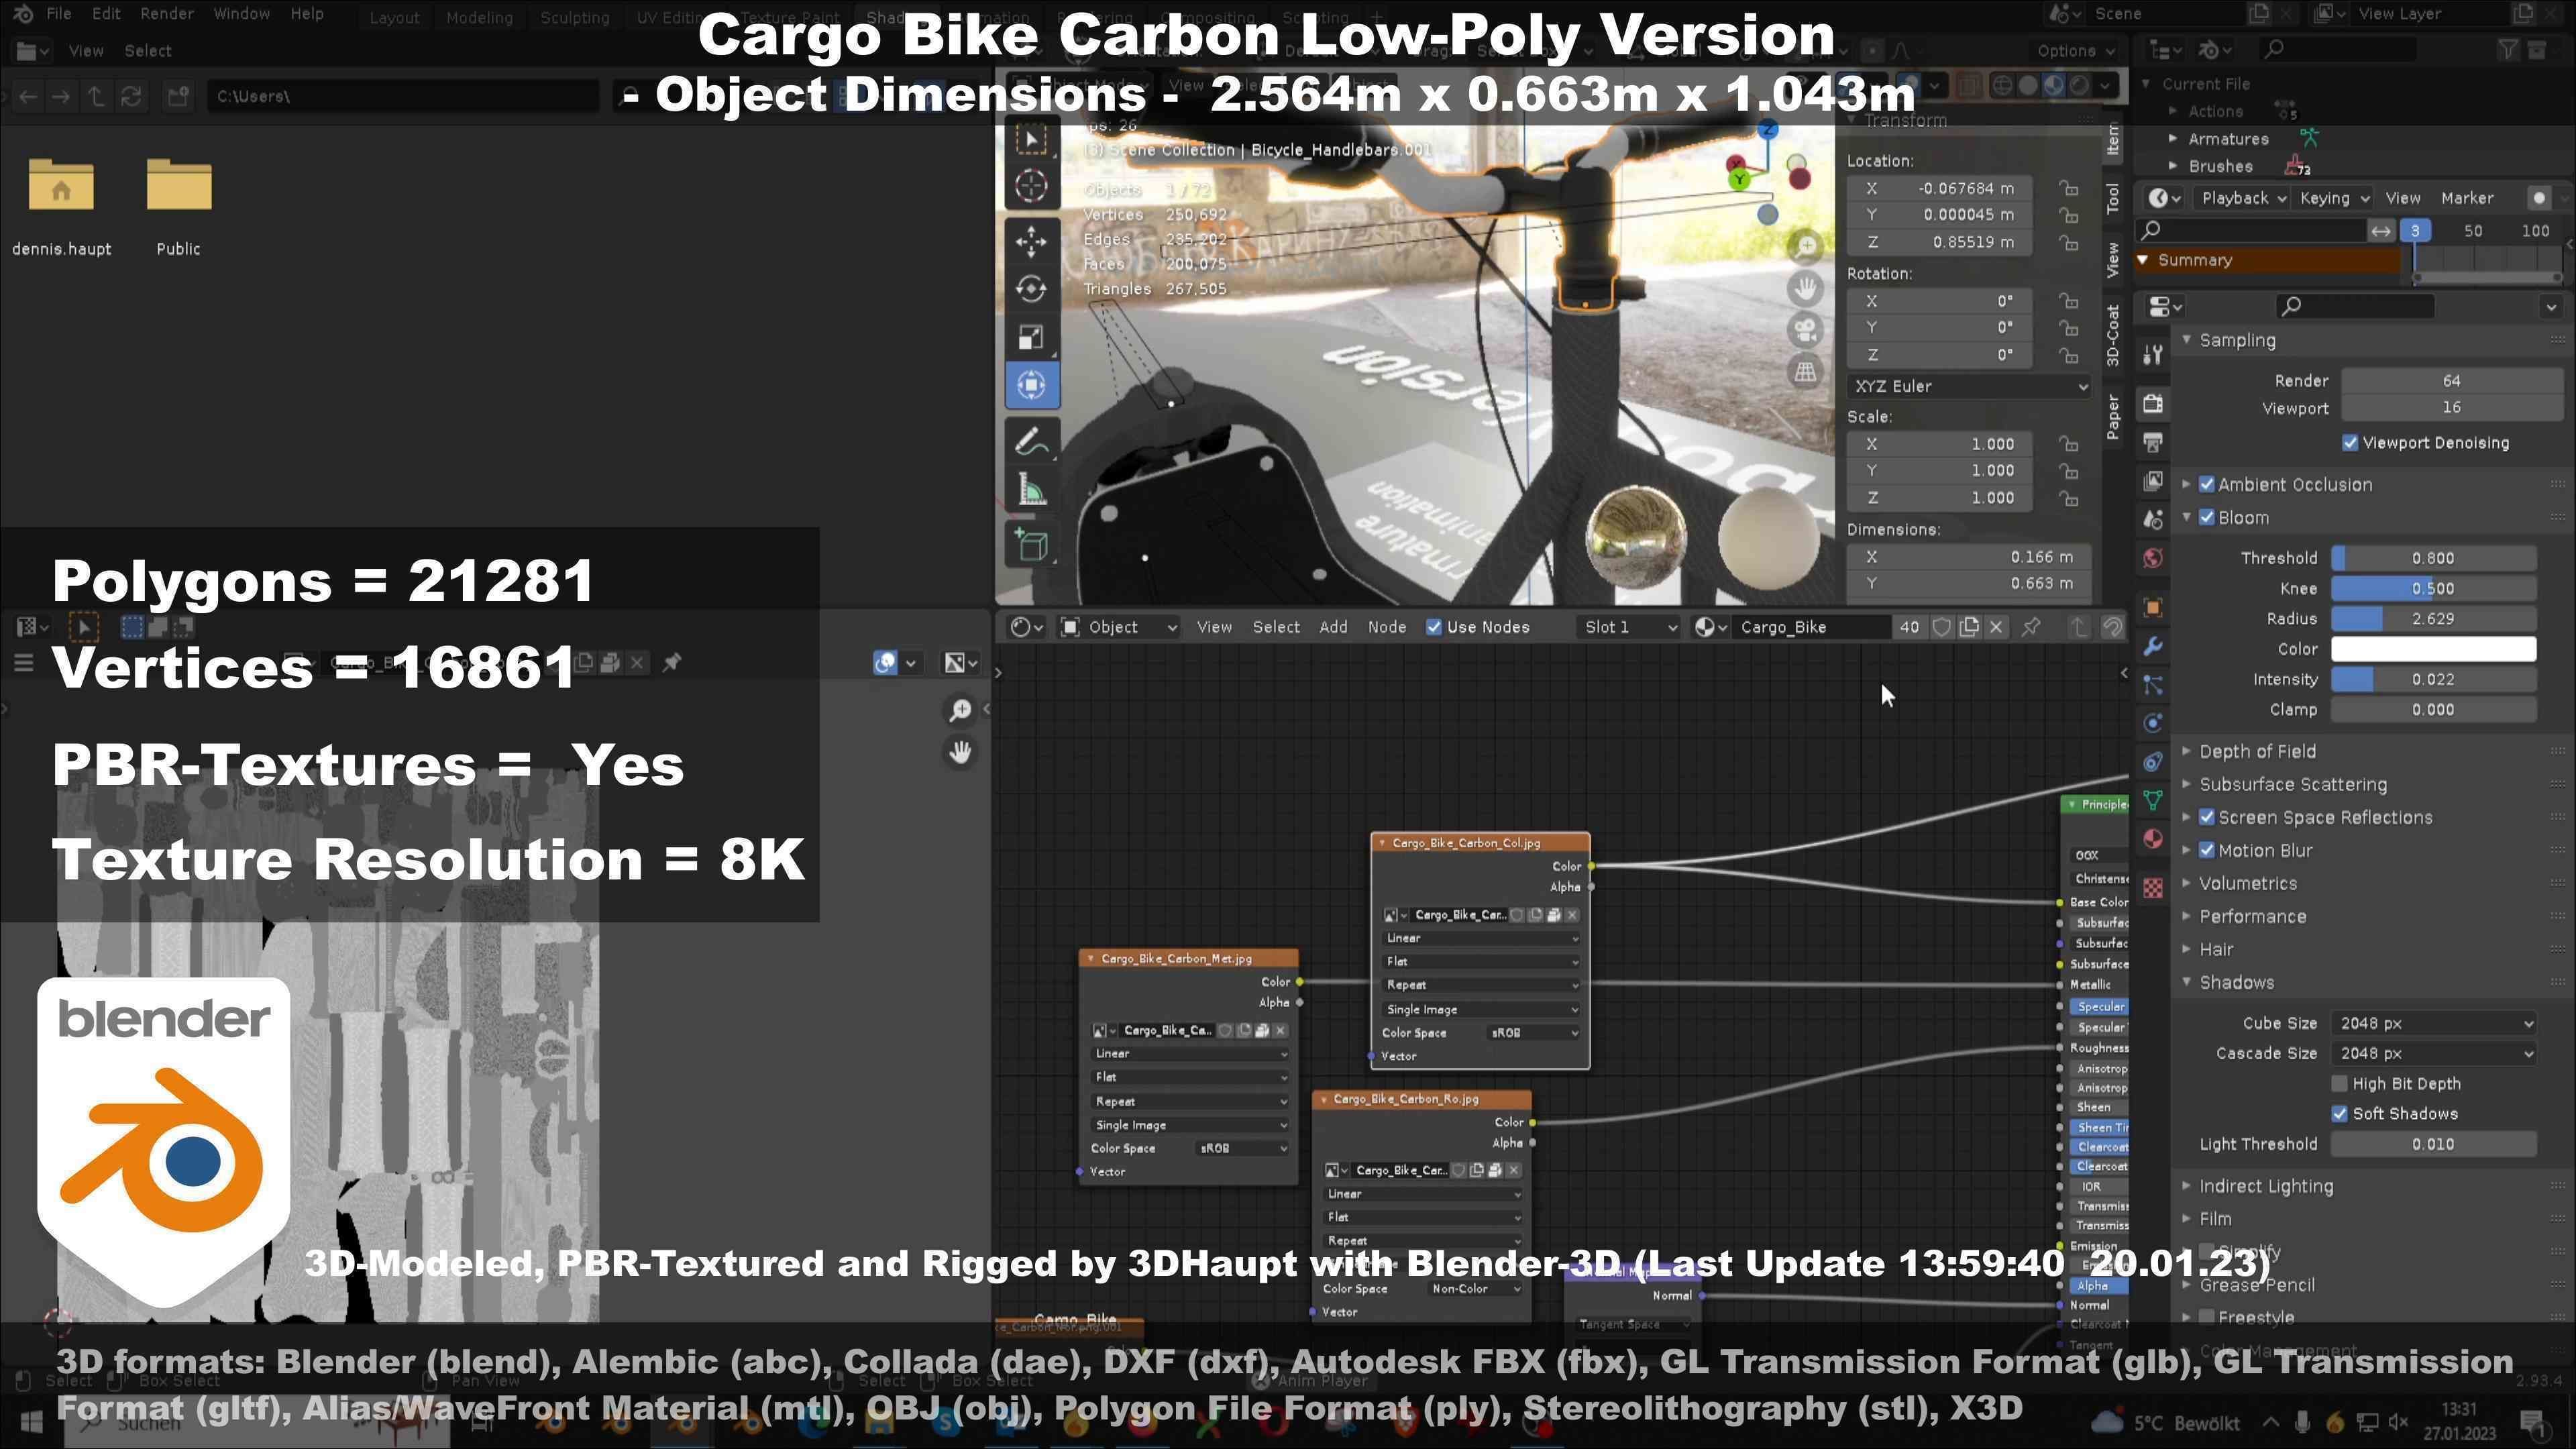Select the Scale tool in viewport toolbar

coord(1031,337)
